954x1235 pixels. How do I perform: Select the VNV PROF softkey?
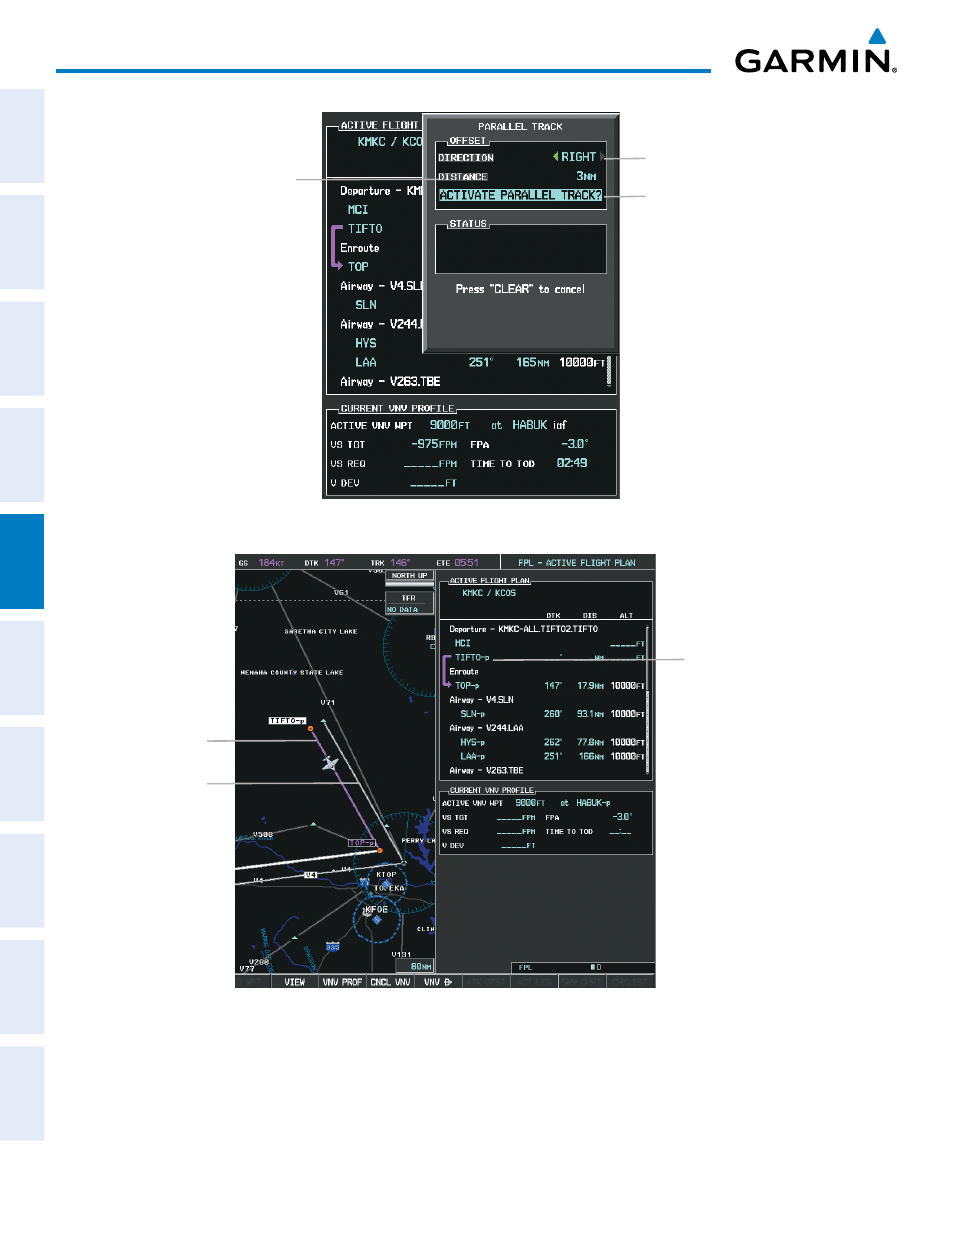(342, 982)
